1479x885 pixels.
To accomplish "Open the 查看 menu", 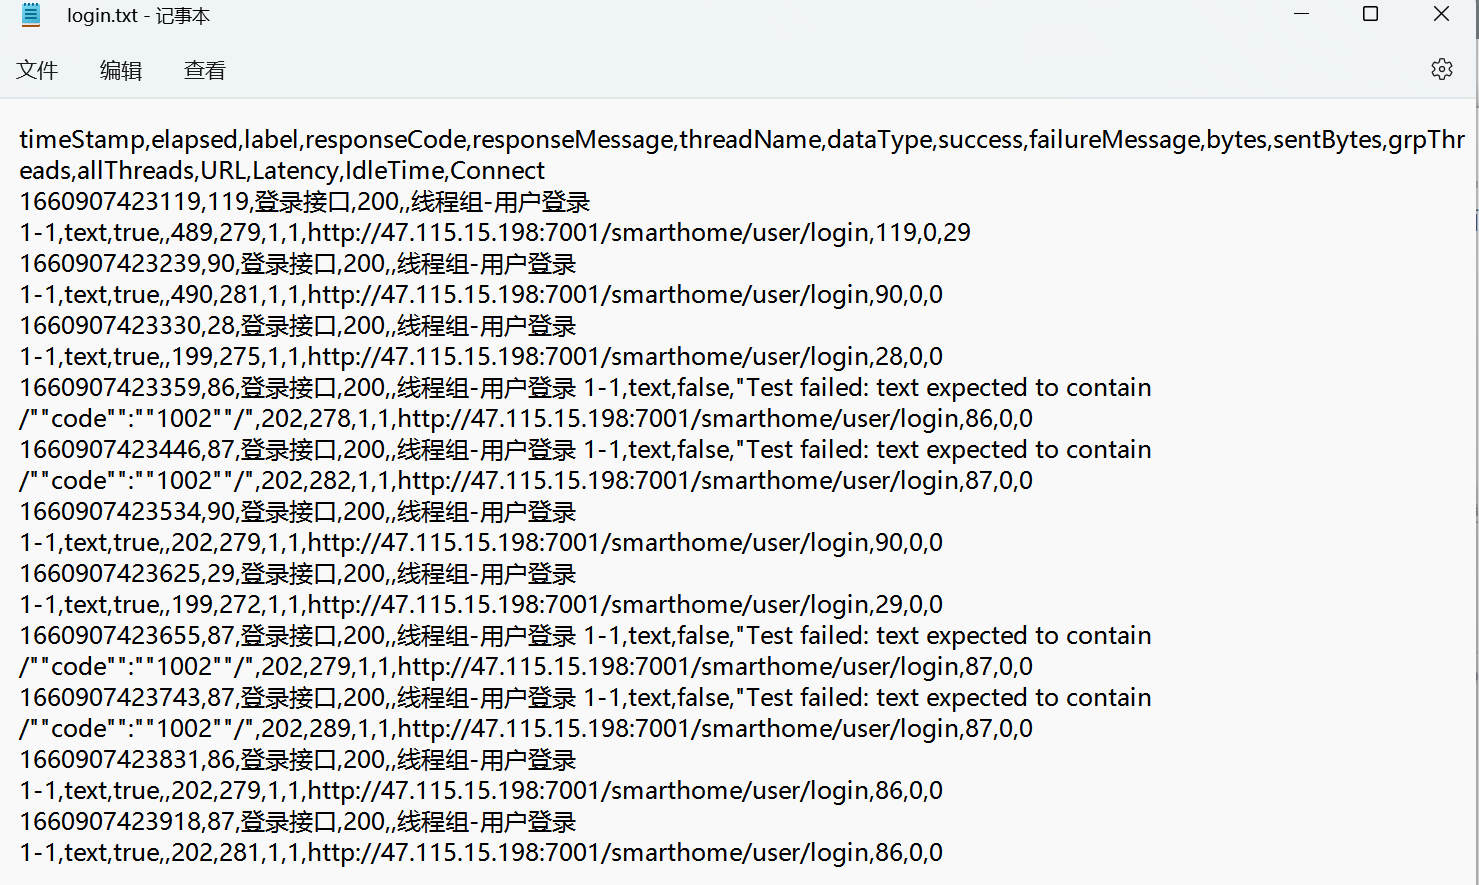I will click(x=205, y=70).
